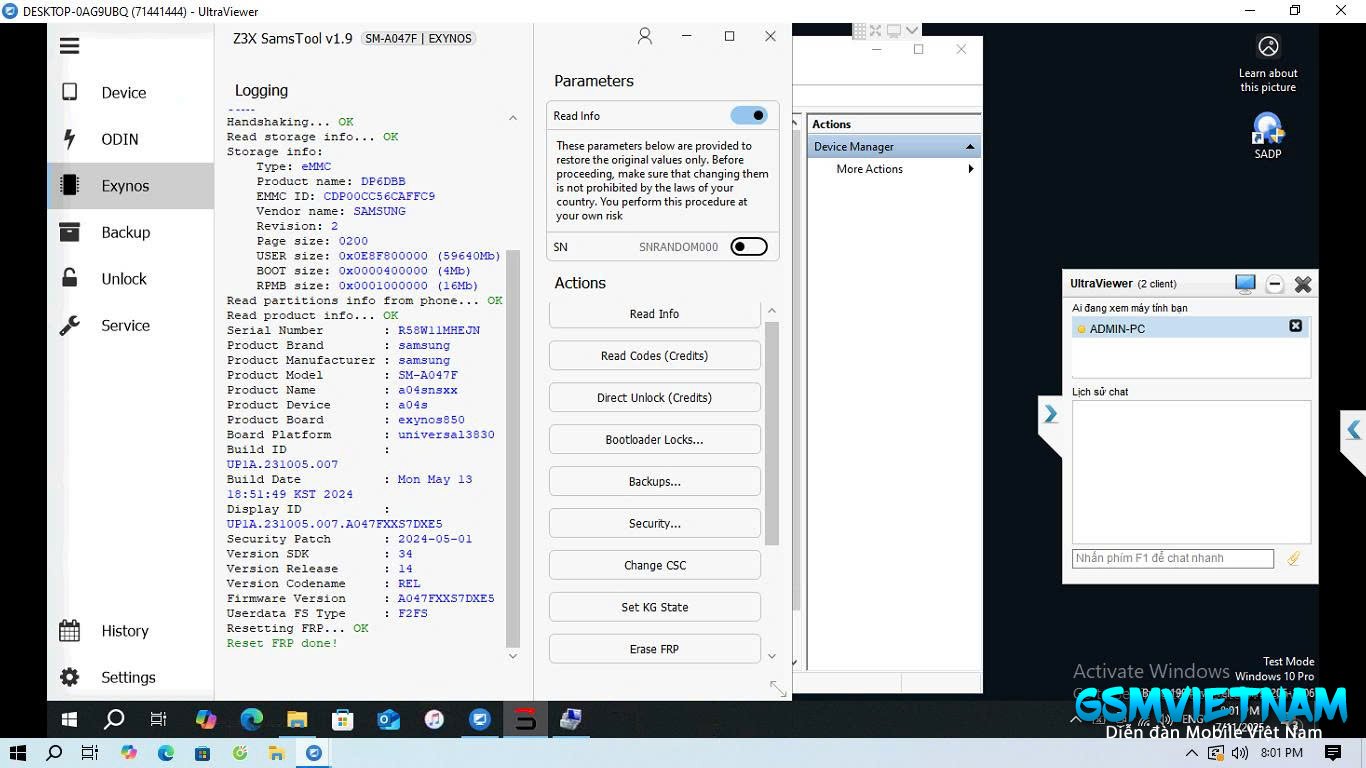The width and height of the screenshot is (1366, 768).
Task: Click the Actions list scrollbar thumb
Action: [771, 433]
